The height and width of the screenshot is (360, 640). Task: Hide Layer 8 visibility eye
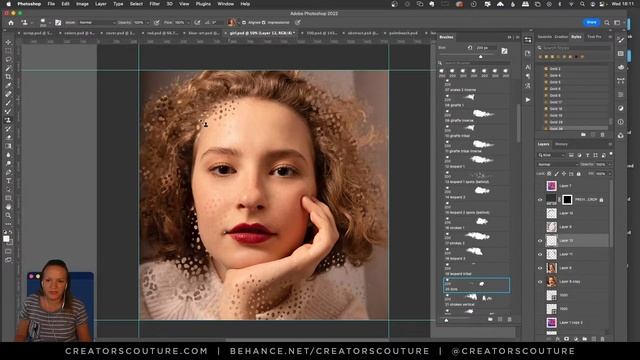540,268
